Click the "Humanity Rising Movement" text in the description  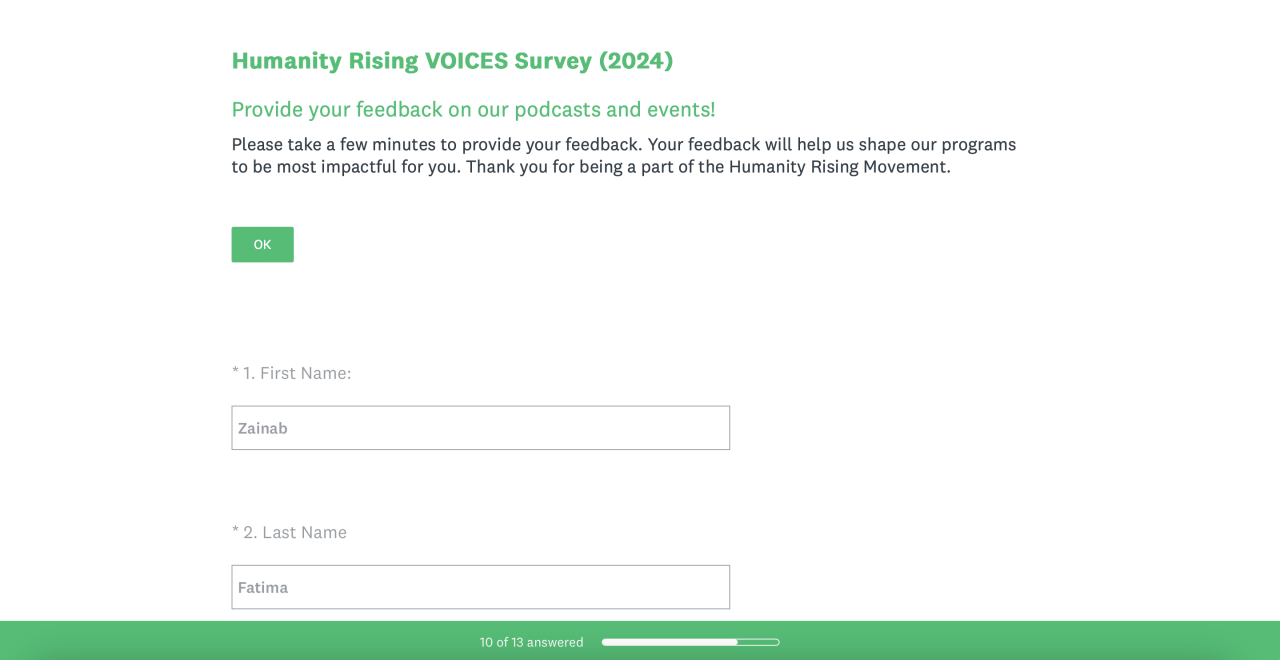click(x=837, y=167)
